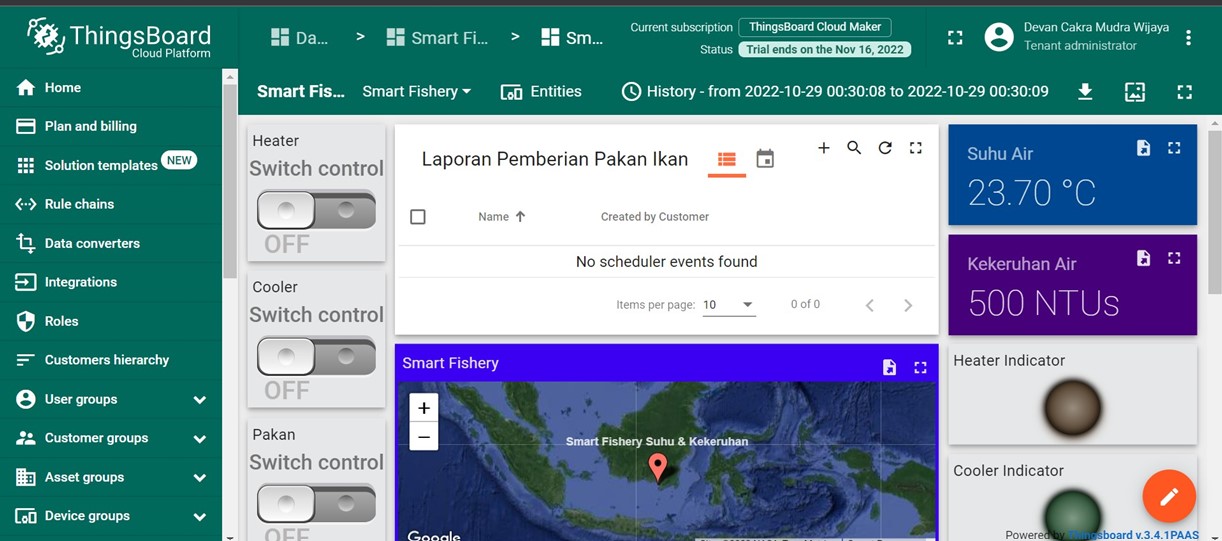
Task: Open Rule chains
Action: click(x=111, y=204)
